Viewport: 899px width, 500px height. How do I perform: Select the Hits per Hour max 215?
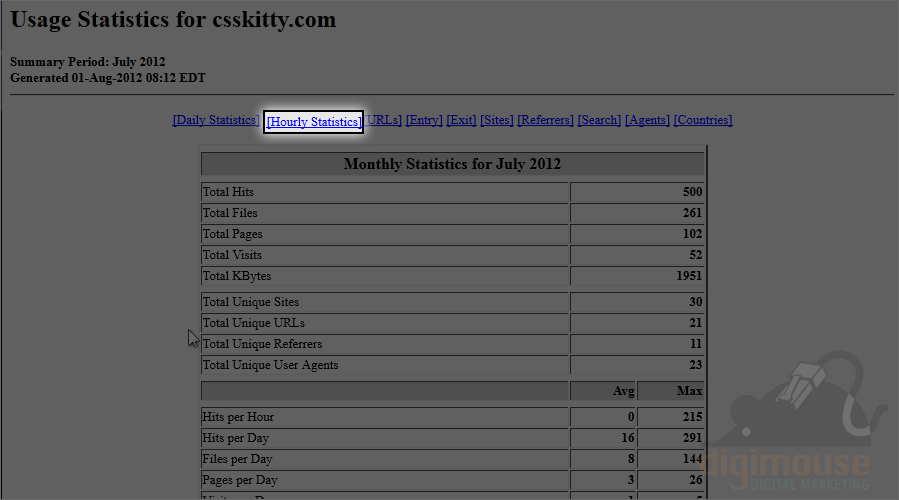point(693,417)
